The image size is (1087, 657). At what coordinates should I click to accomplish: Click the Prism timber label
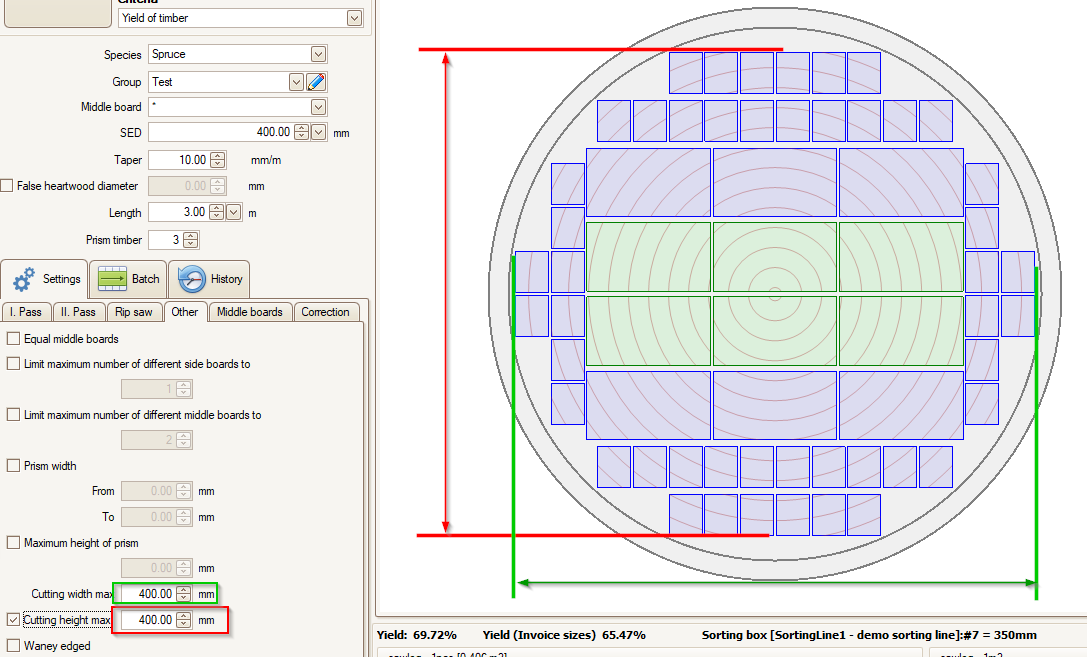114,240
